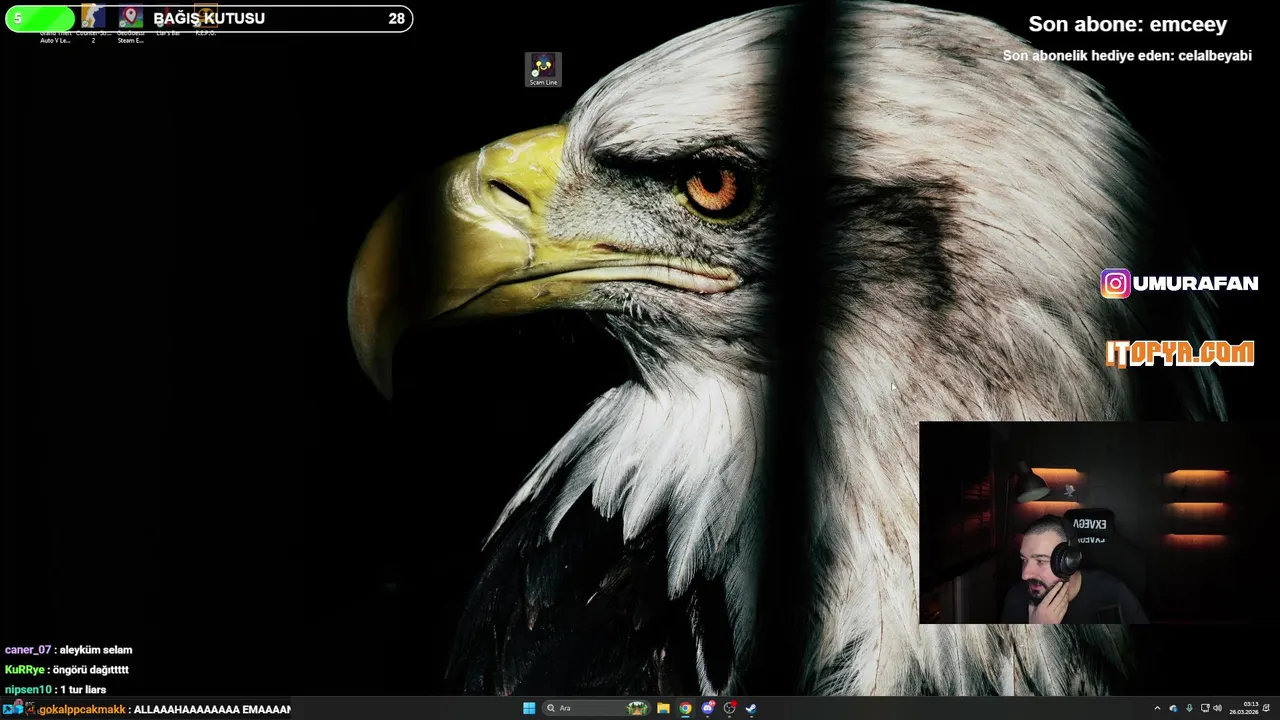Open OBS Studio from the taskbar
The width and height of the screenshot is (1280, 720).
pos(730,708)
